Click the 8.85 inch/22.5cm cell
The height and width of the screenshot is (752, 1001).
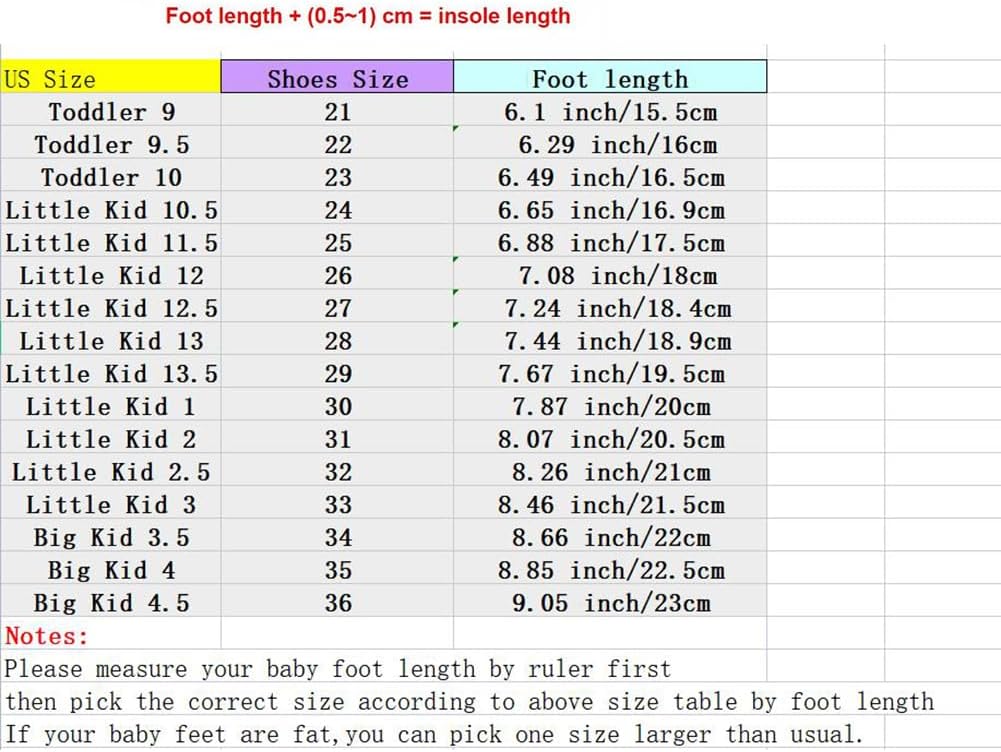tap(610, 570)
